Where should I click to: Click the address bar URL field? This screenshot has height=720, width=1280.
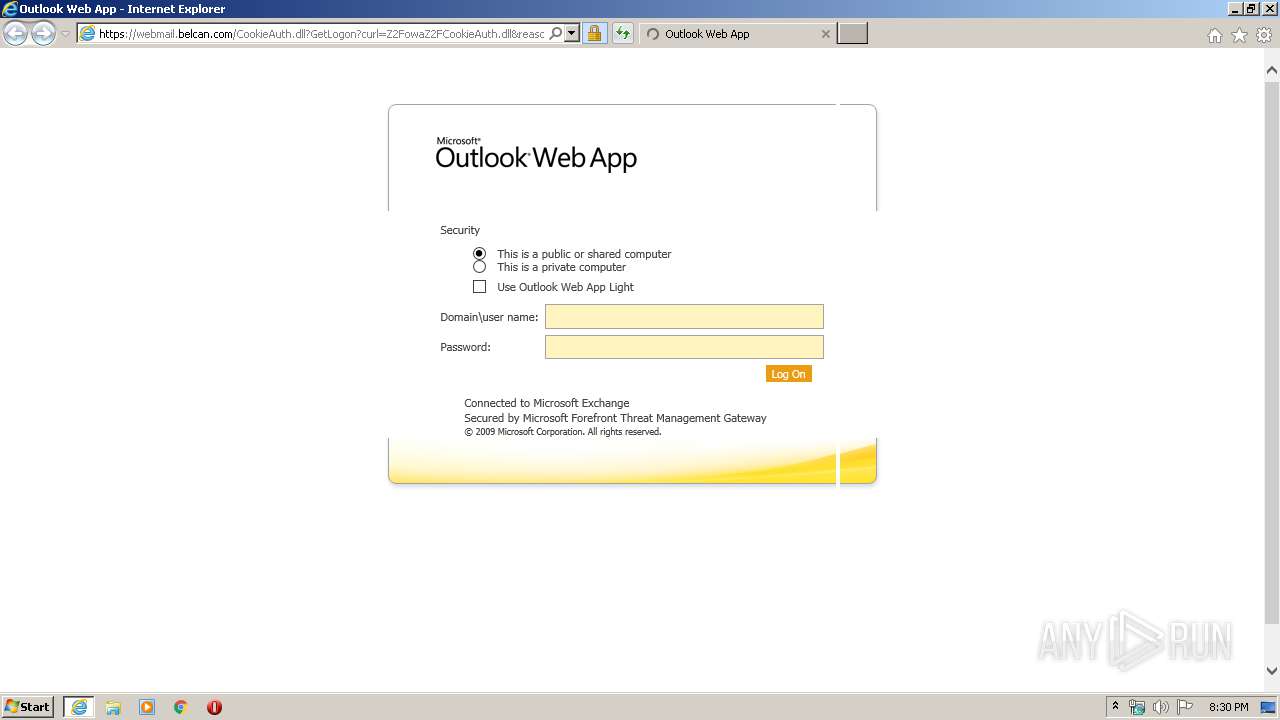(322, 34)
